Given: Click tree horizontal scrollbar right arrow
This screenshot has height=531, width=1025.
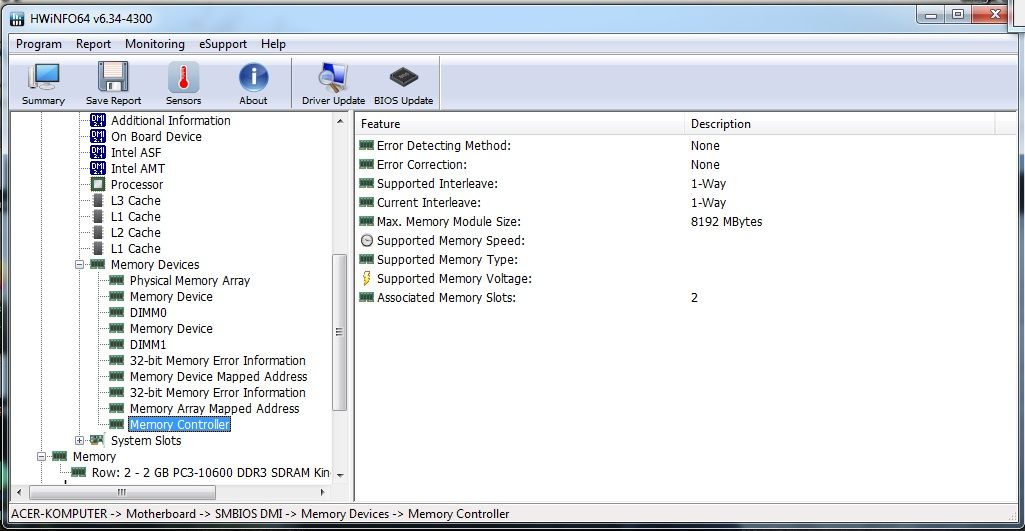Looking at the screenshot, I should tap(322, 492).
